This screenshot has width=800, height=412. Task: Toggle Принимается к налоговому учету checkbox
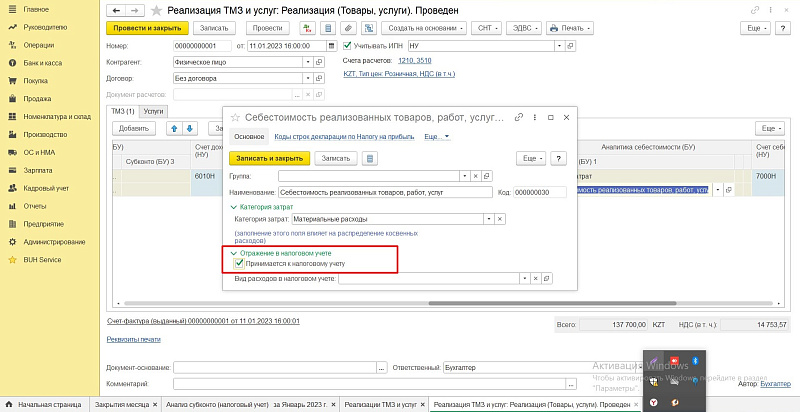click(x=239, y=264)
